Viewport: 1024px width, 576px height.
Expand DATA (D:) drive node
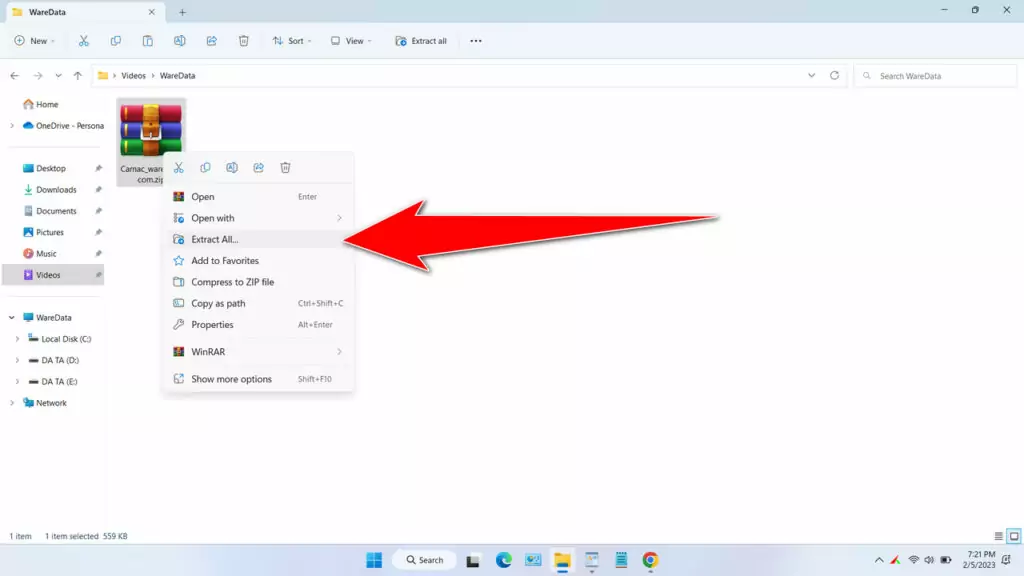tap(17, 360)
